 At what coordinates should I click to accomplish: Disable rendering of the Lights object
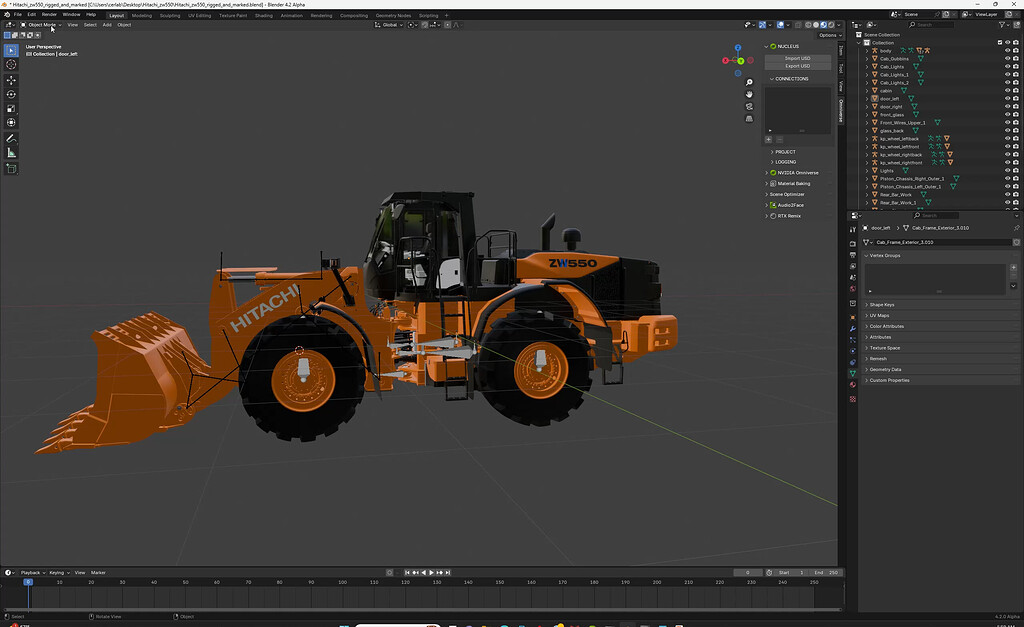[x=1015, y=170]
